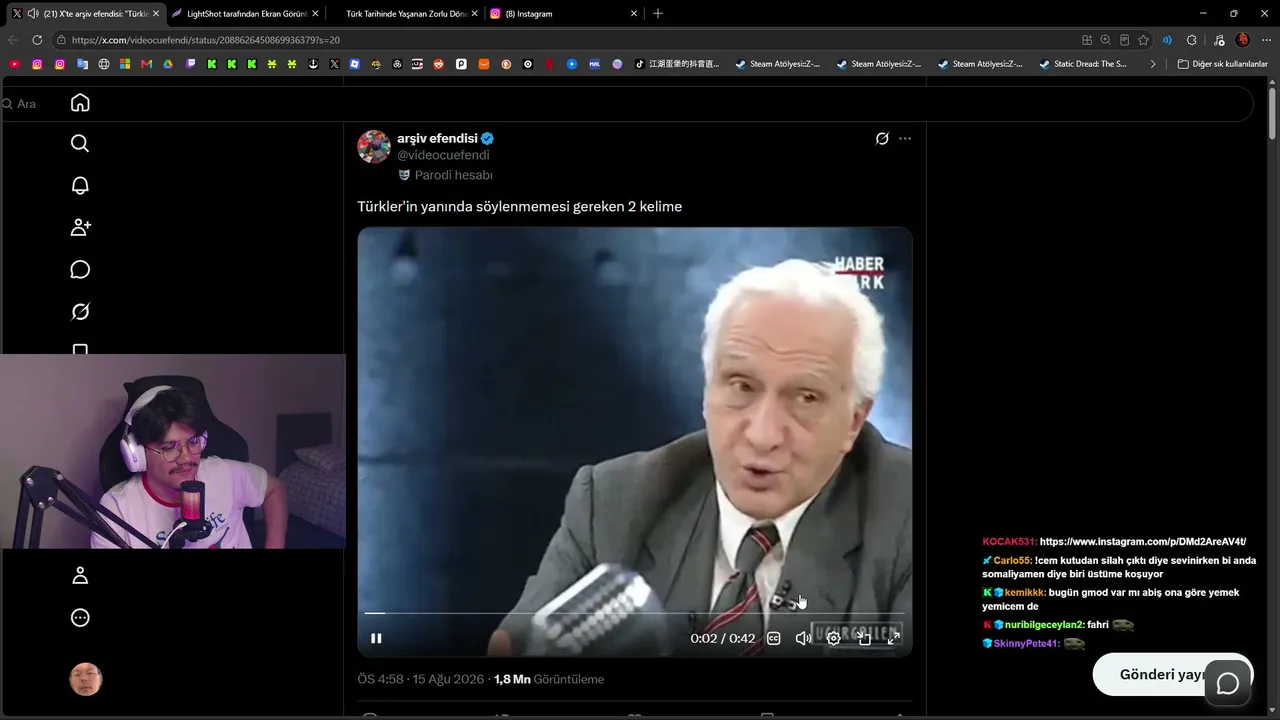Click the 1,8 Mn Görüntüleme count
Image resolution: width=1280 pixels, height=720 pixels.
pyautogui.click(x=549, y=679)
